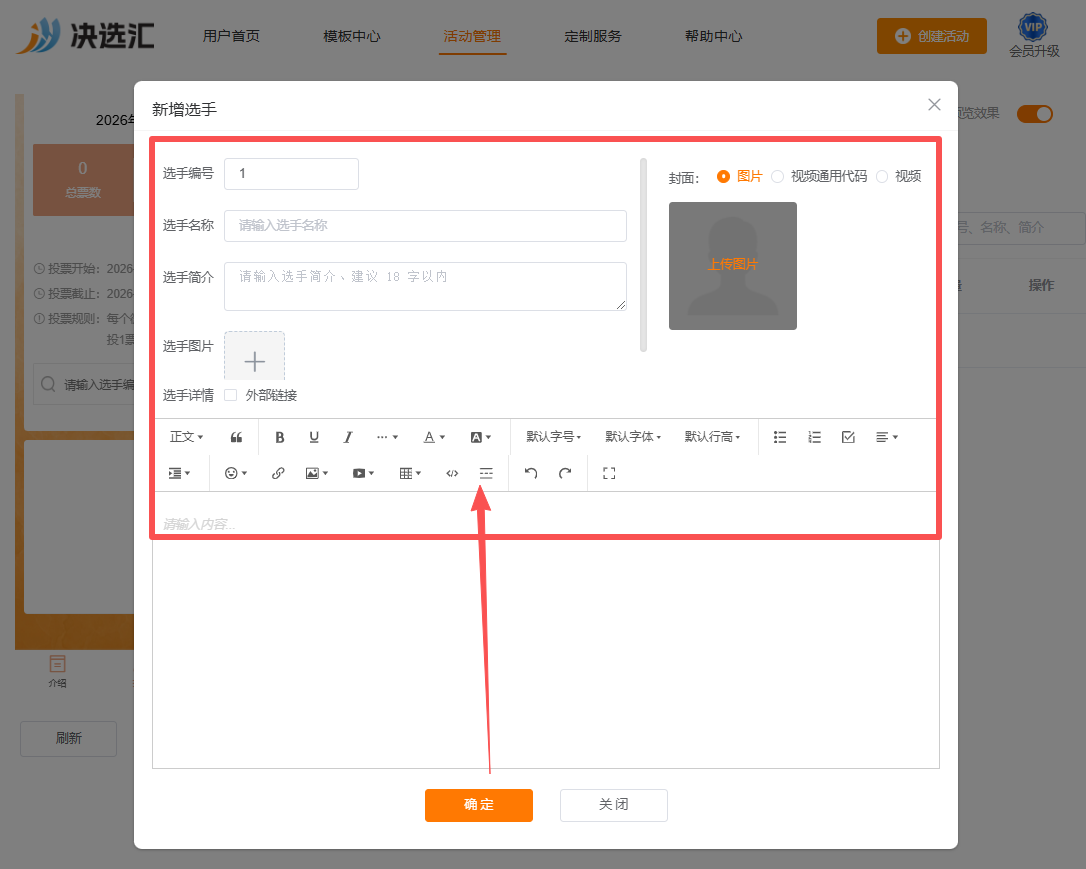The image size is (1086, 869).
Task: Switch editor to fullscreen mode
Action: click(609, 473)
